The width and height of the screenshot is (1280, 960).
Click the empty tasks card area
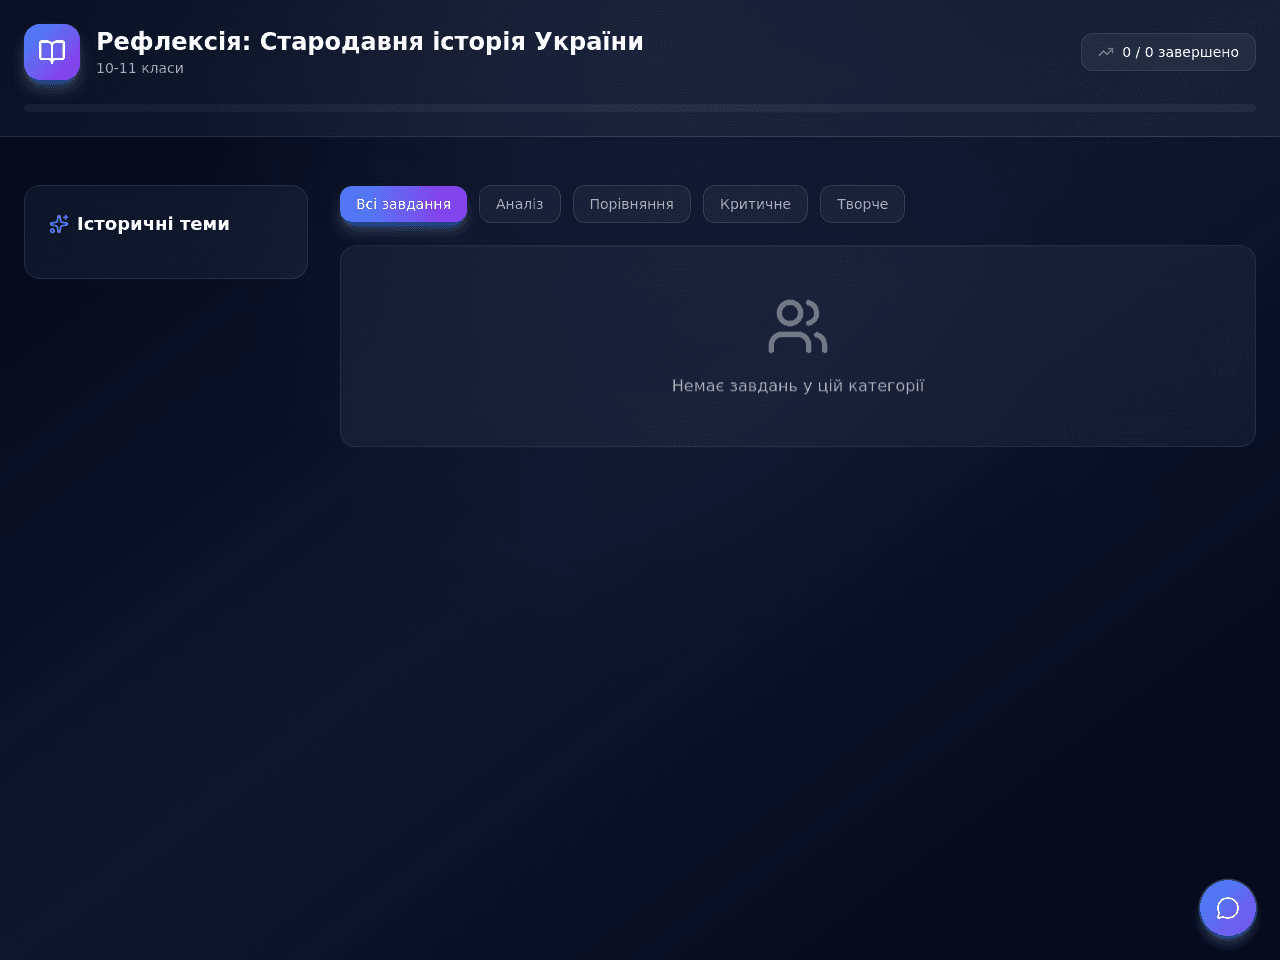798,346
